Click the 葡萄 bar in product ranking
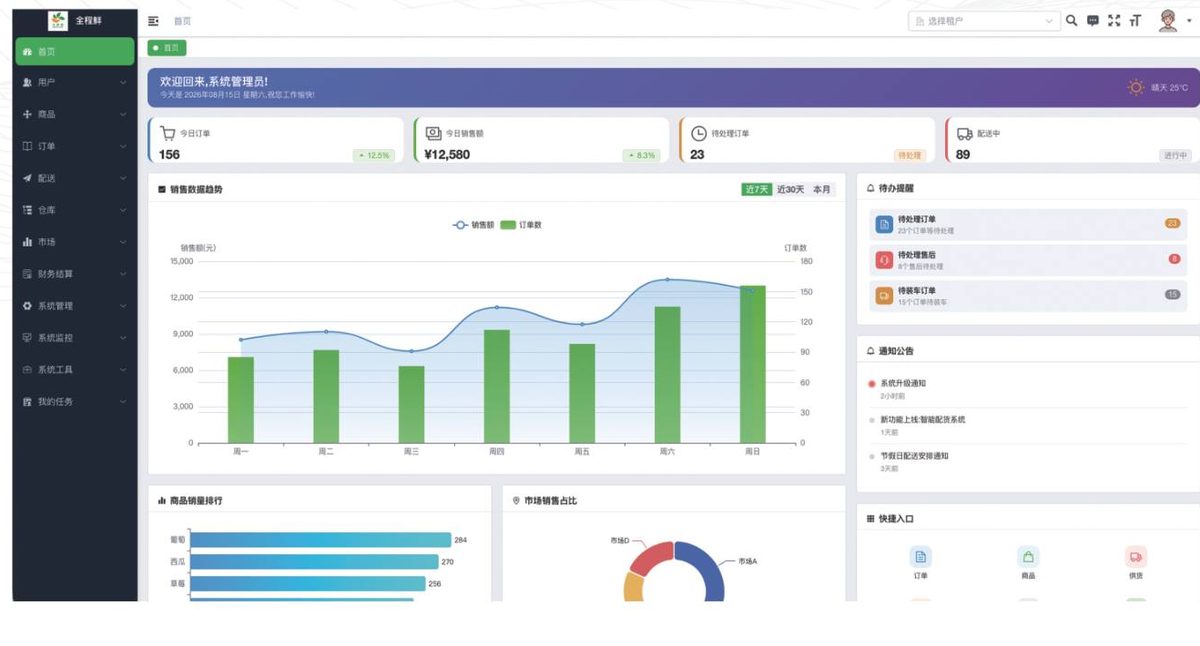This screenshot has width=1200, height=646. click(x=320, y=540)
